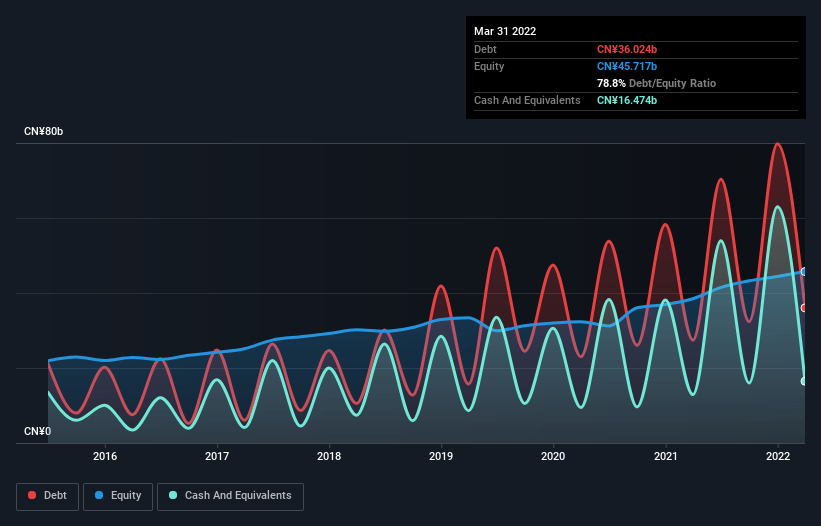Screen dimensions: 821x526
Task: Click the 78.8% Debt/Equity Ratio text
Action: pyautogui.click(x=656, y=83)
